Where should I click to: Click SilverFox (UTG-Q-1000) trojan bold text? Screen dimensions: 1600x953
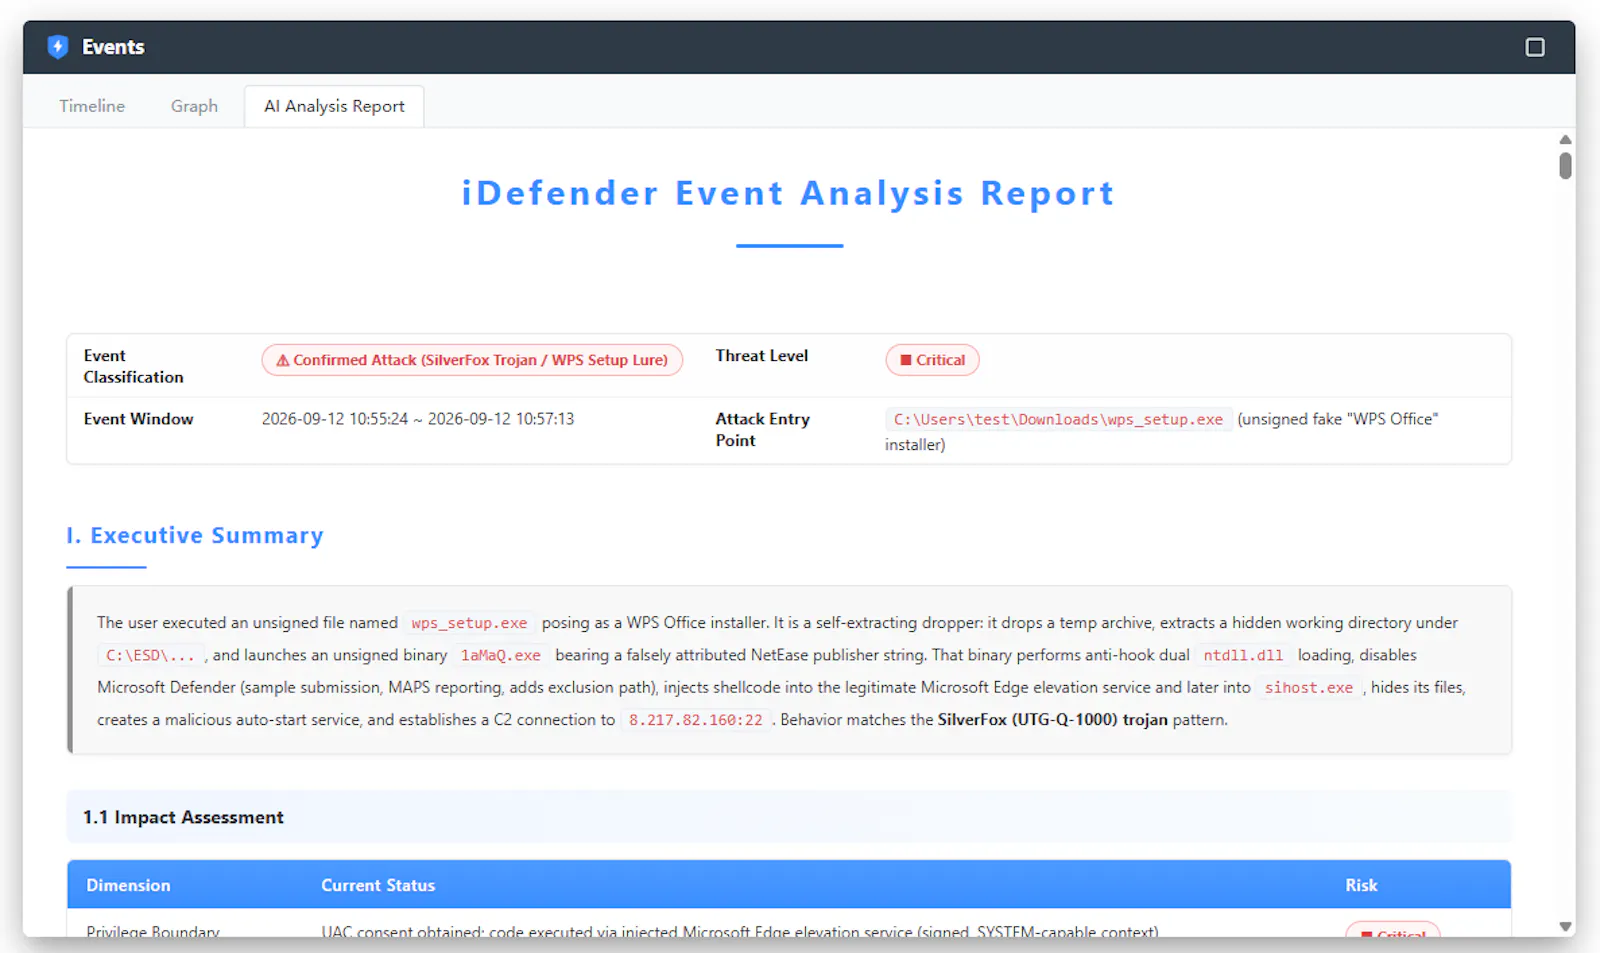pyautogui.click(x=1052, y=720)
